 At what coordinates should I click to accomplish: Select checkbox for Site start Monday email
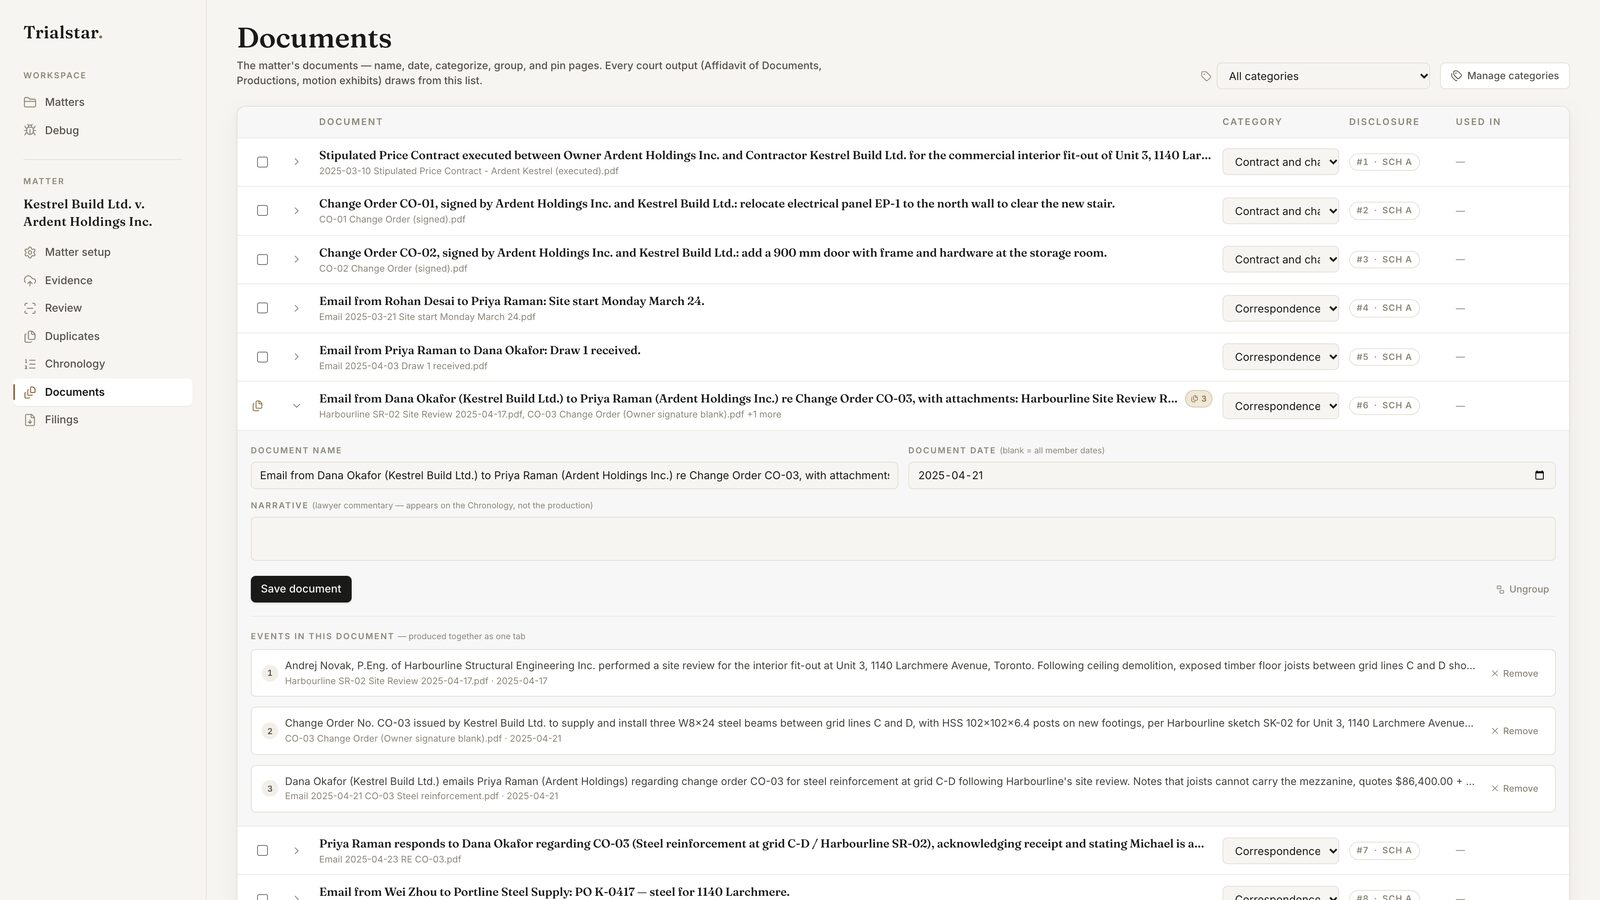[x=262, y=308]
